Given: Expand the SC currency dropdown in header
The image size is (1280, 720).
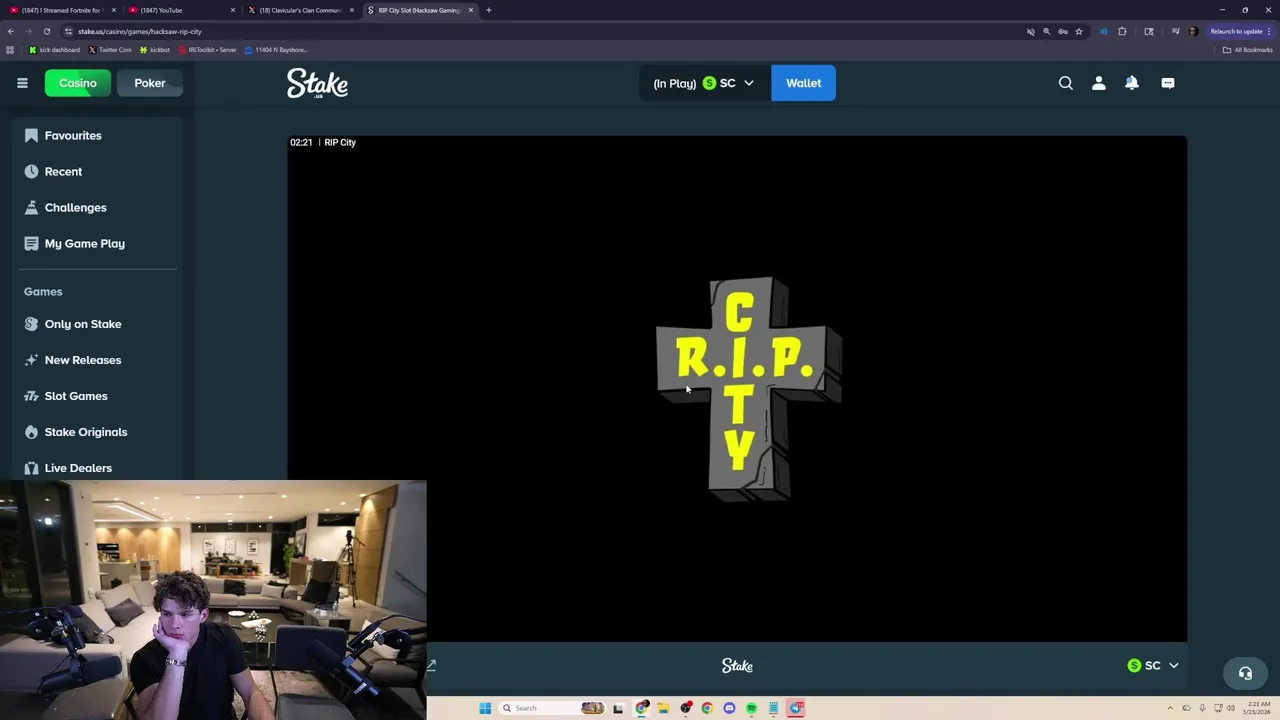Looking at the screenshot, I should point(704,83).
